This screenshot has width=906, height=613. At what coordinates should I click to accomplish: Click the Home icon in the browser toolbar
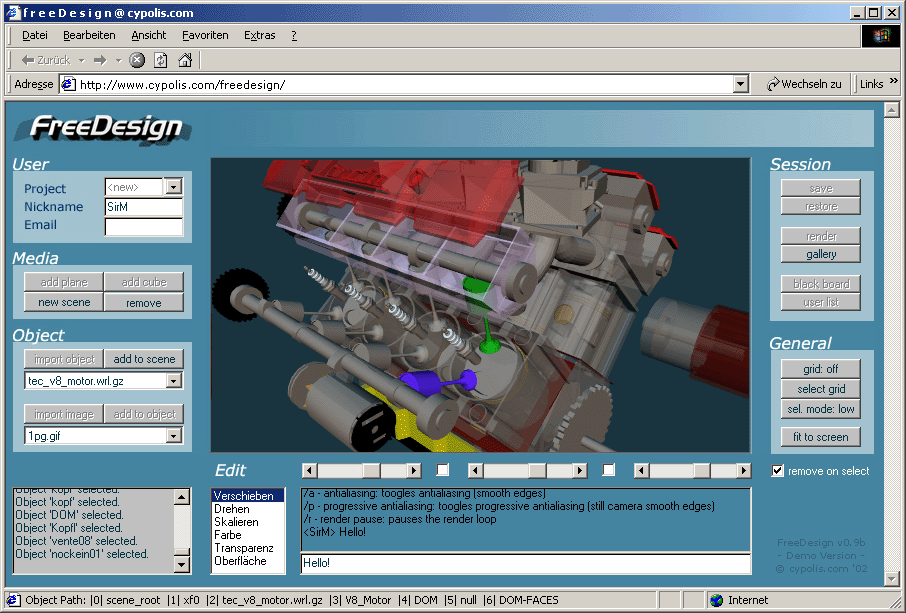tap(185, 59)
